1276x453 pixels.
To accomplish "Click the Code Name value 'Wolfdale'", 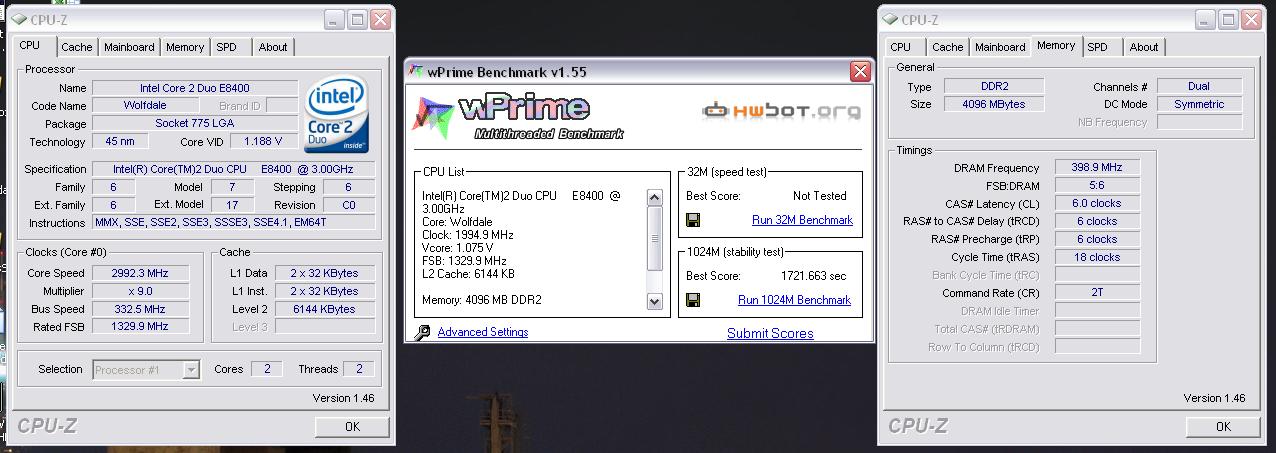I will 146,106.
